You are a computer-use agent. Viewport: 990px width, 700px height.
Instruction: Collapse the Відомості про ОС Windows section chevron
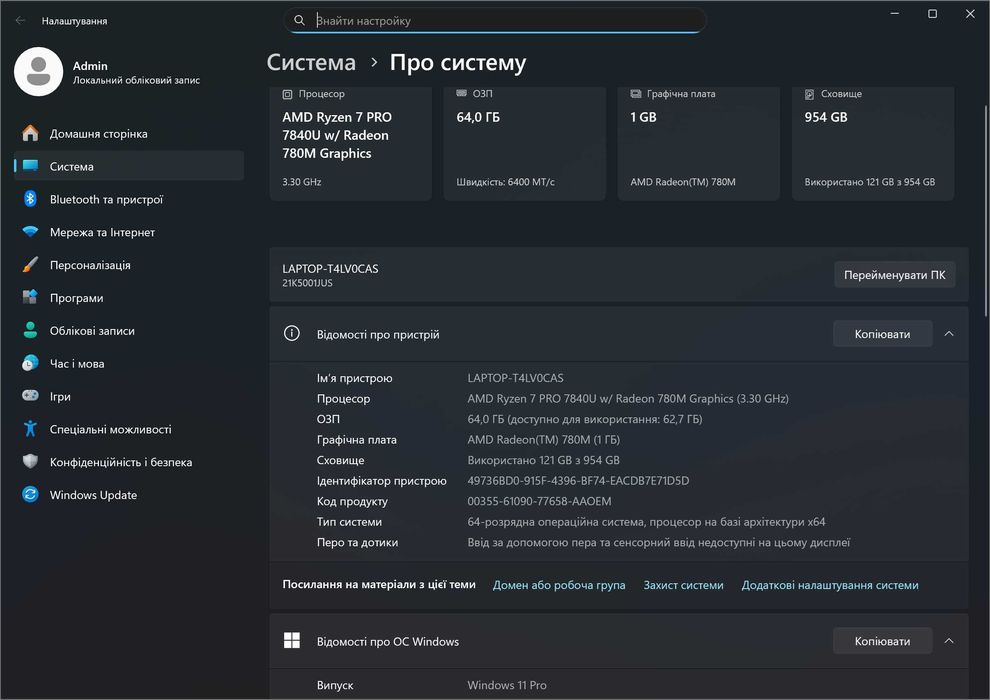coord(949,641)
